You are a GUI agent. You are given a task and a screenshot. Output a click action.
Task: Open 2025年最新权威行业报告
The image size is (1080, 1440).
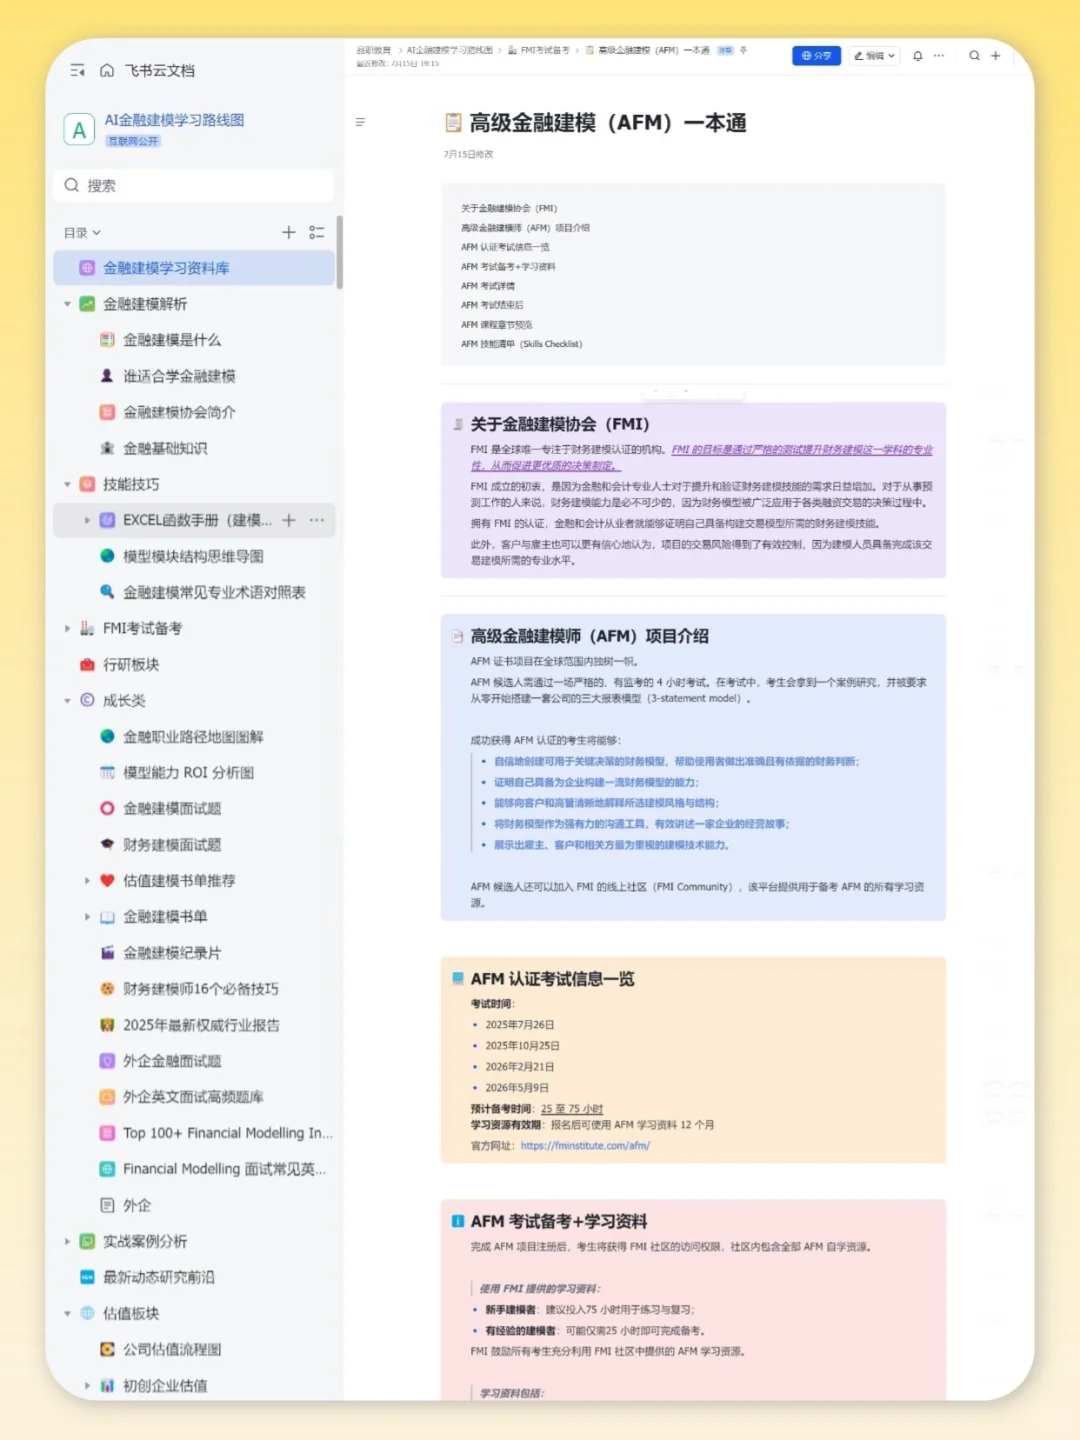point(201,1025)
